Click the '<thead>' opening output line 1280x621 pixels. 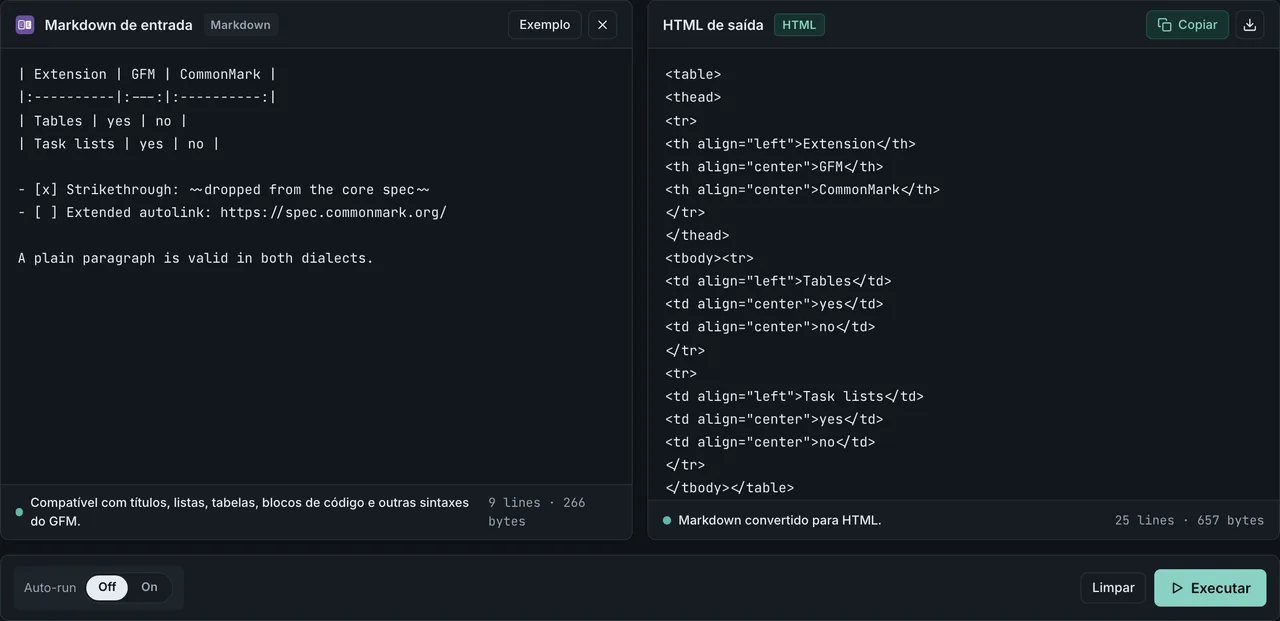tap(693, 97)
